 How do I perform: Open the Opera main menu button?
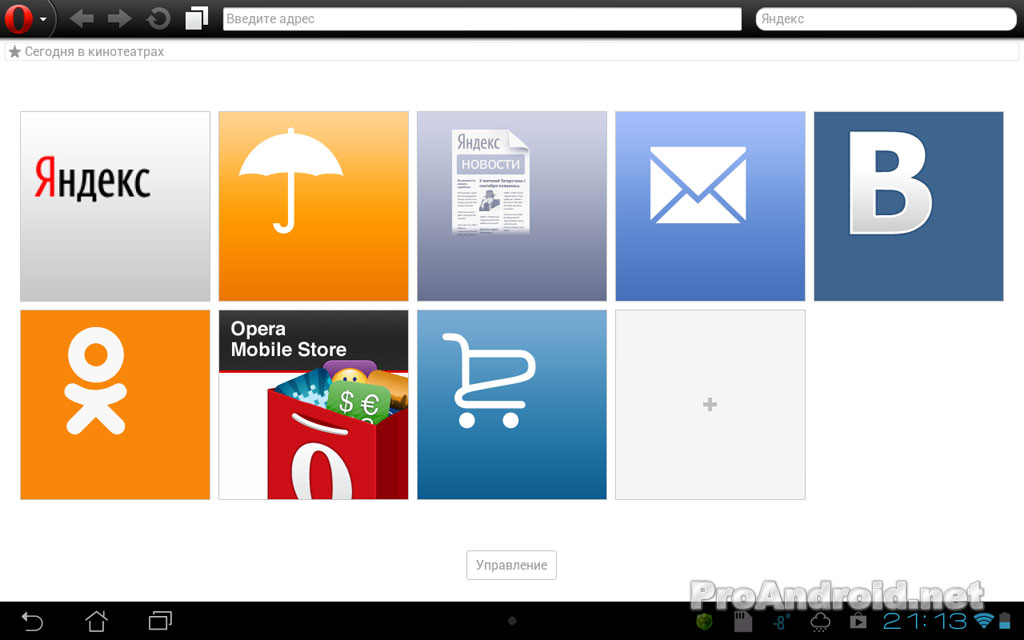pos(26,19)
